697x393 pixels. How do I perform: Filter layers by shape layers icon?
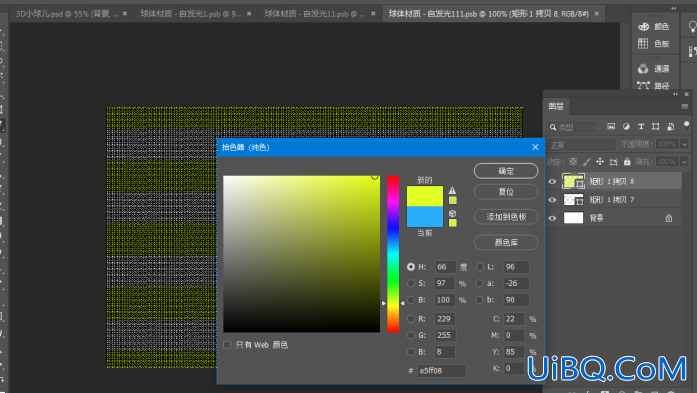656,127
